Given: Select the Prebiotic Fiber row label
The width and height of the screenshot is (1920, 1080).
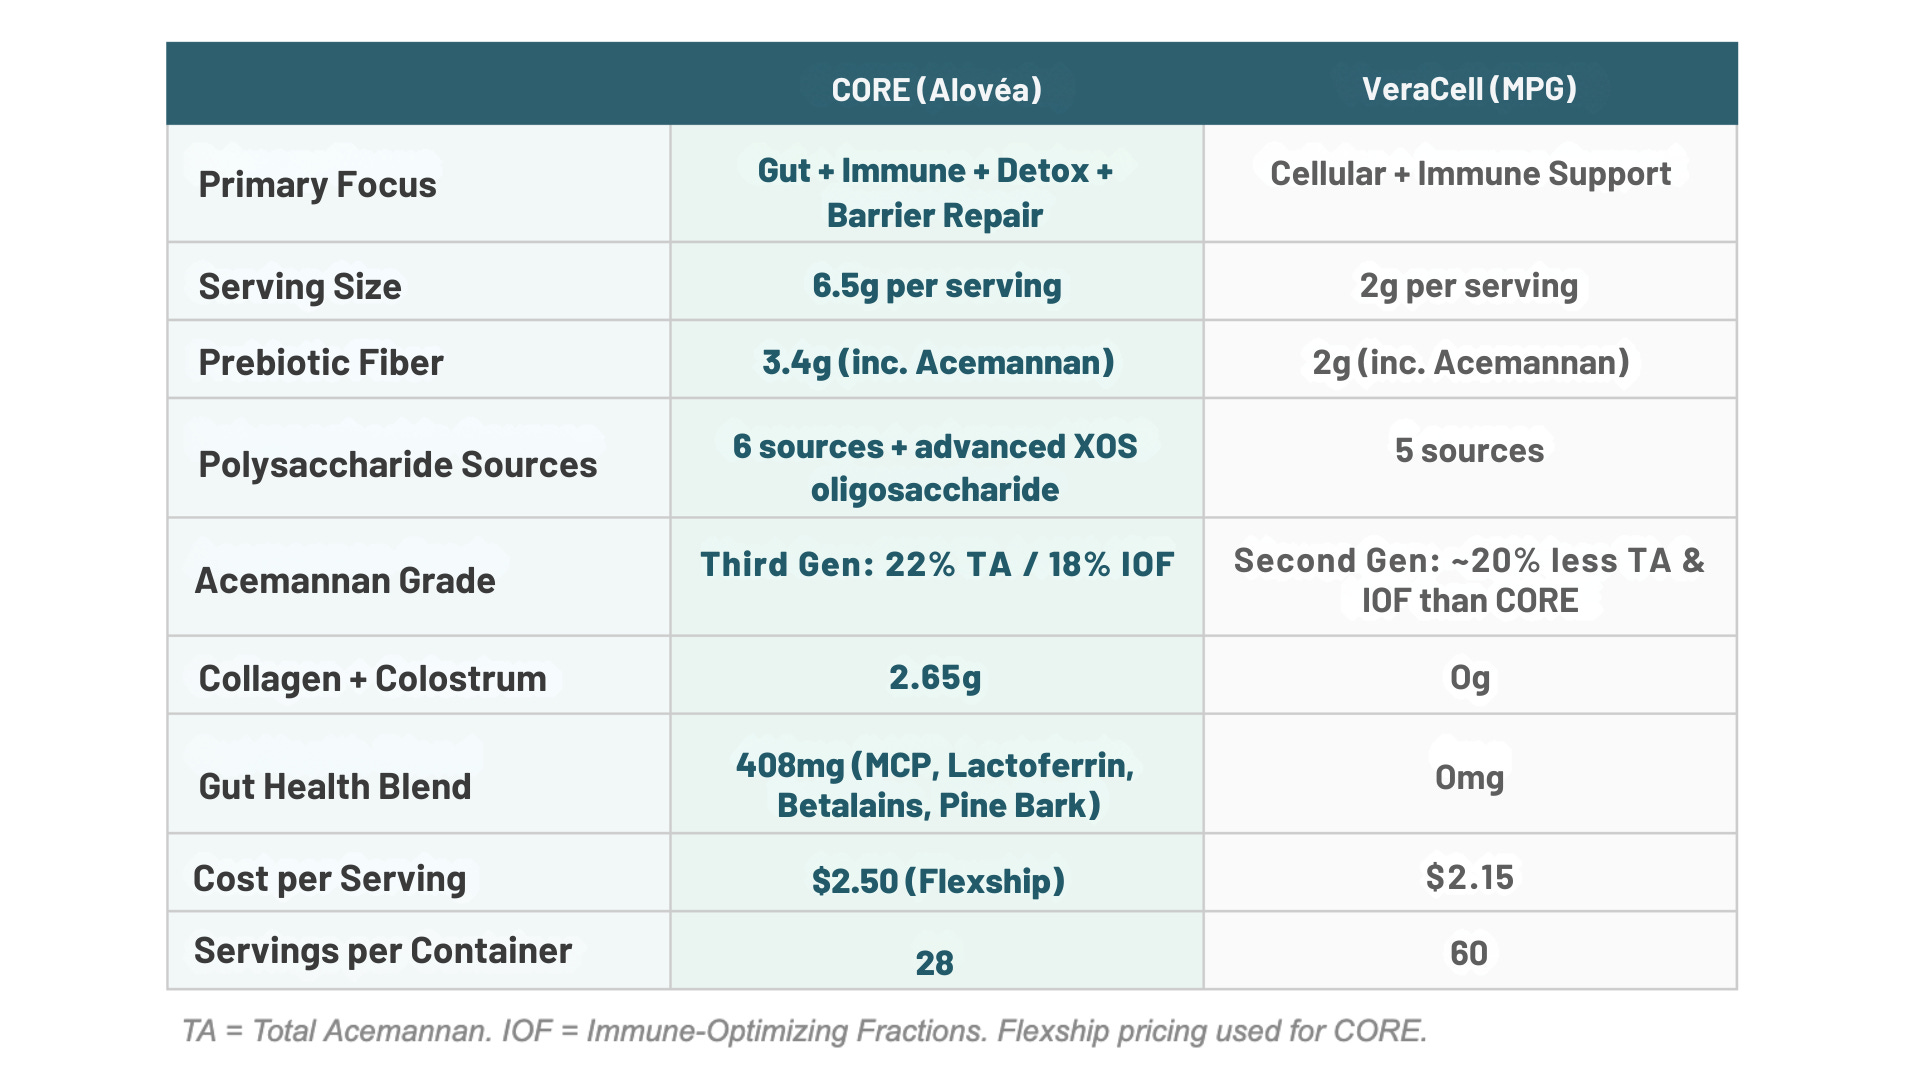Looking at the screenshot, I should (x=321, y=363).
